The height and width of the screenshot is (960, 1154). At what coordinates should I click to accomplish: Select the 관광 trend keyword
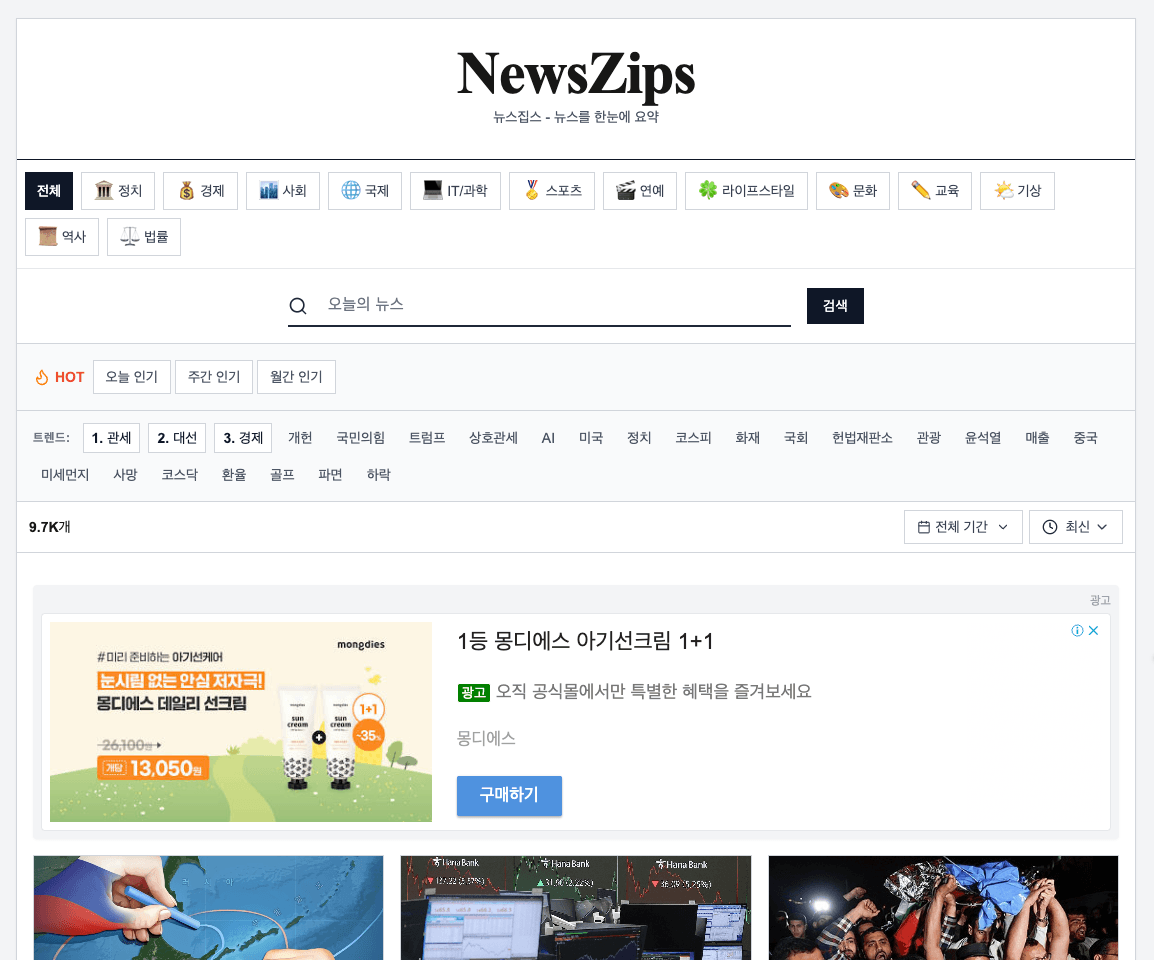coord(929,438)
